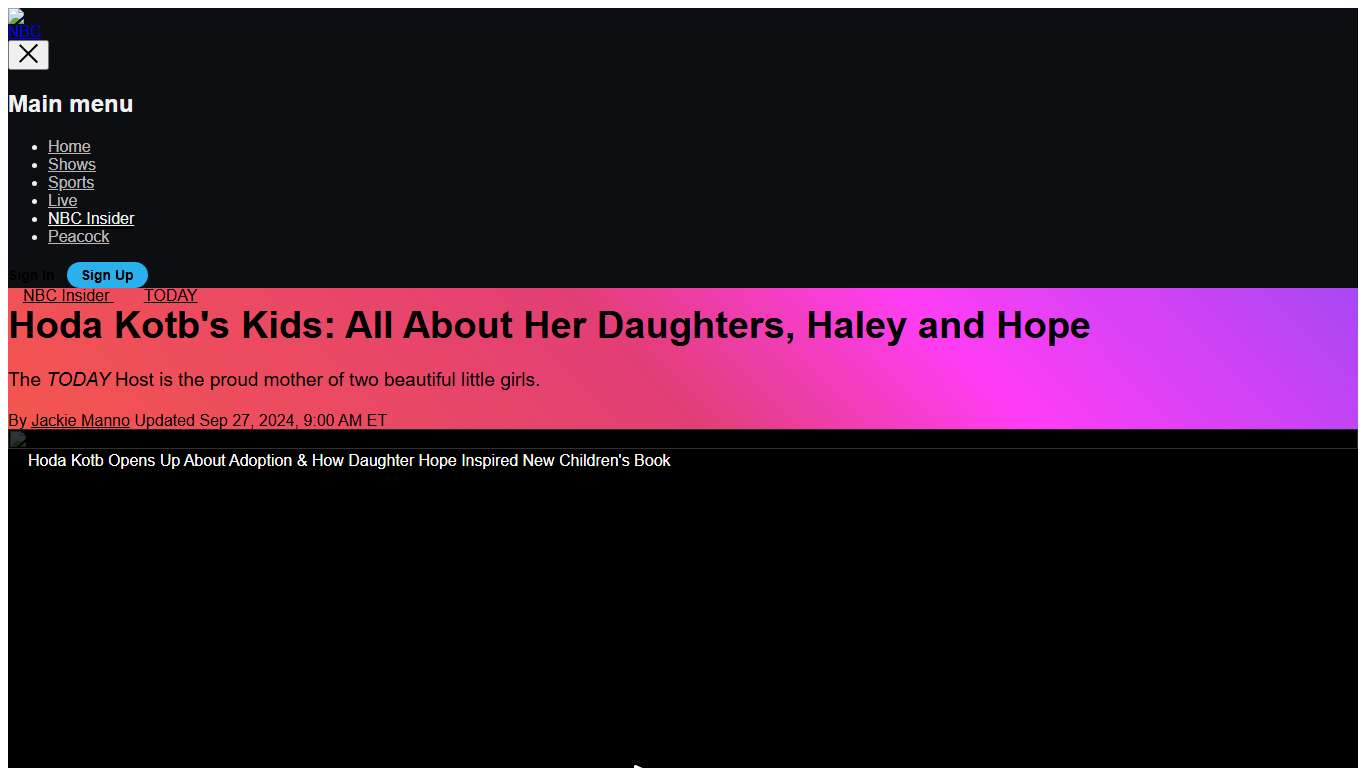Select NBC Insider in the main menu
Screen dimensions: 1366x768
91,218
